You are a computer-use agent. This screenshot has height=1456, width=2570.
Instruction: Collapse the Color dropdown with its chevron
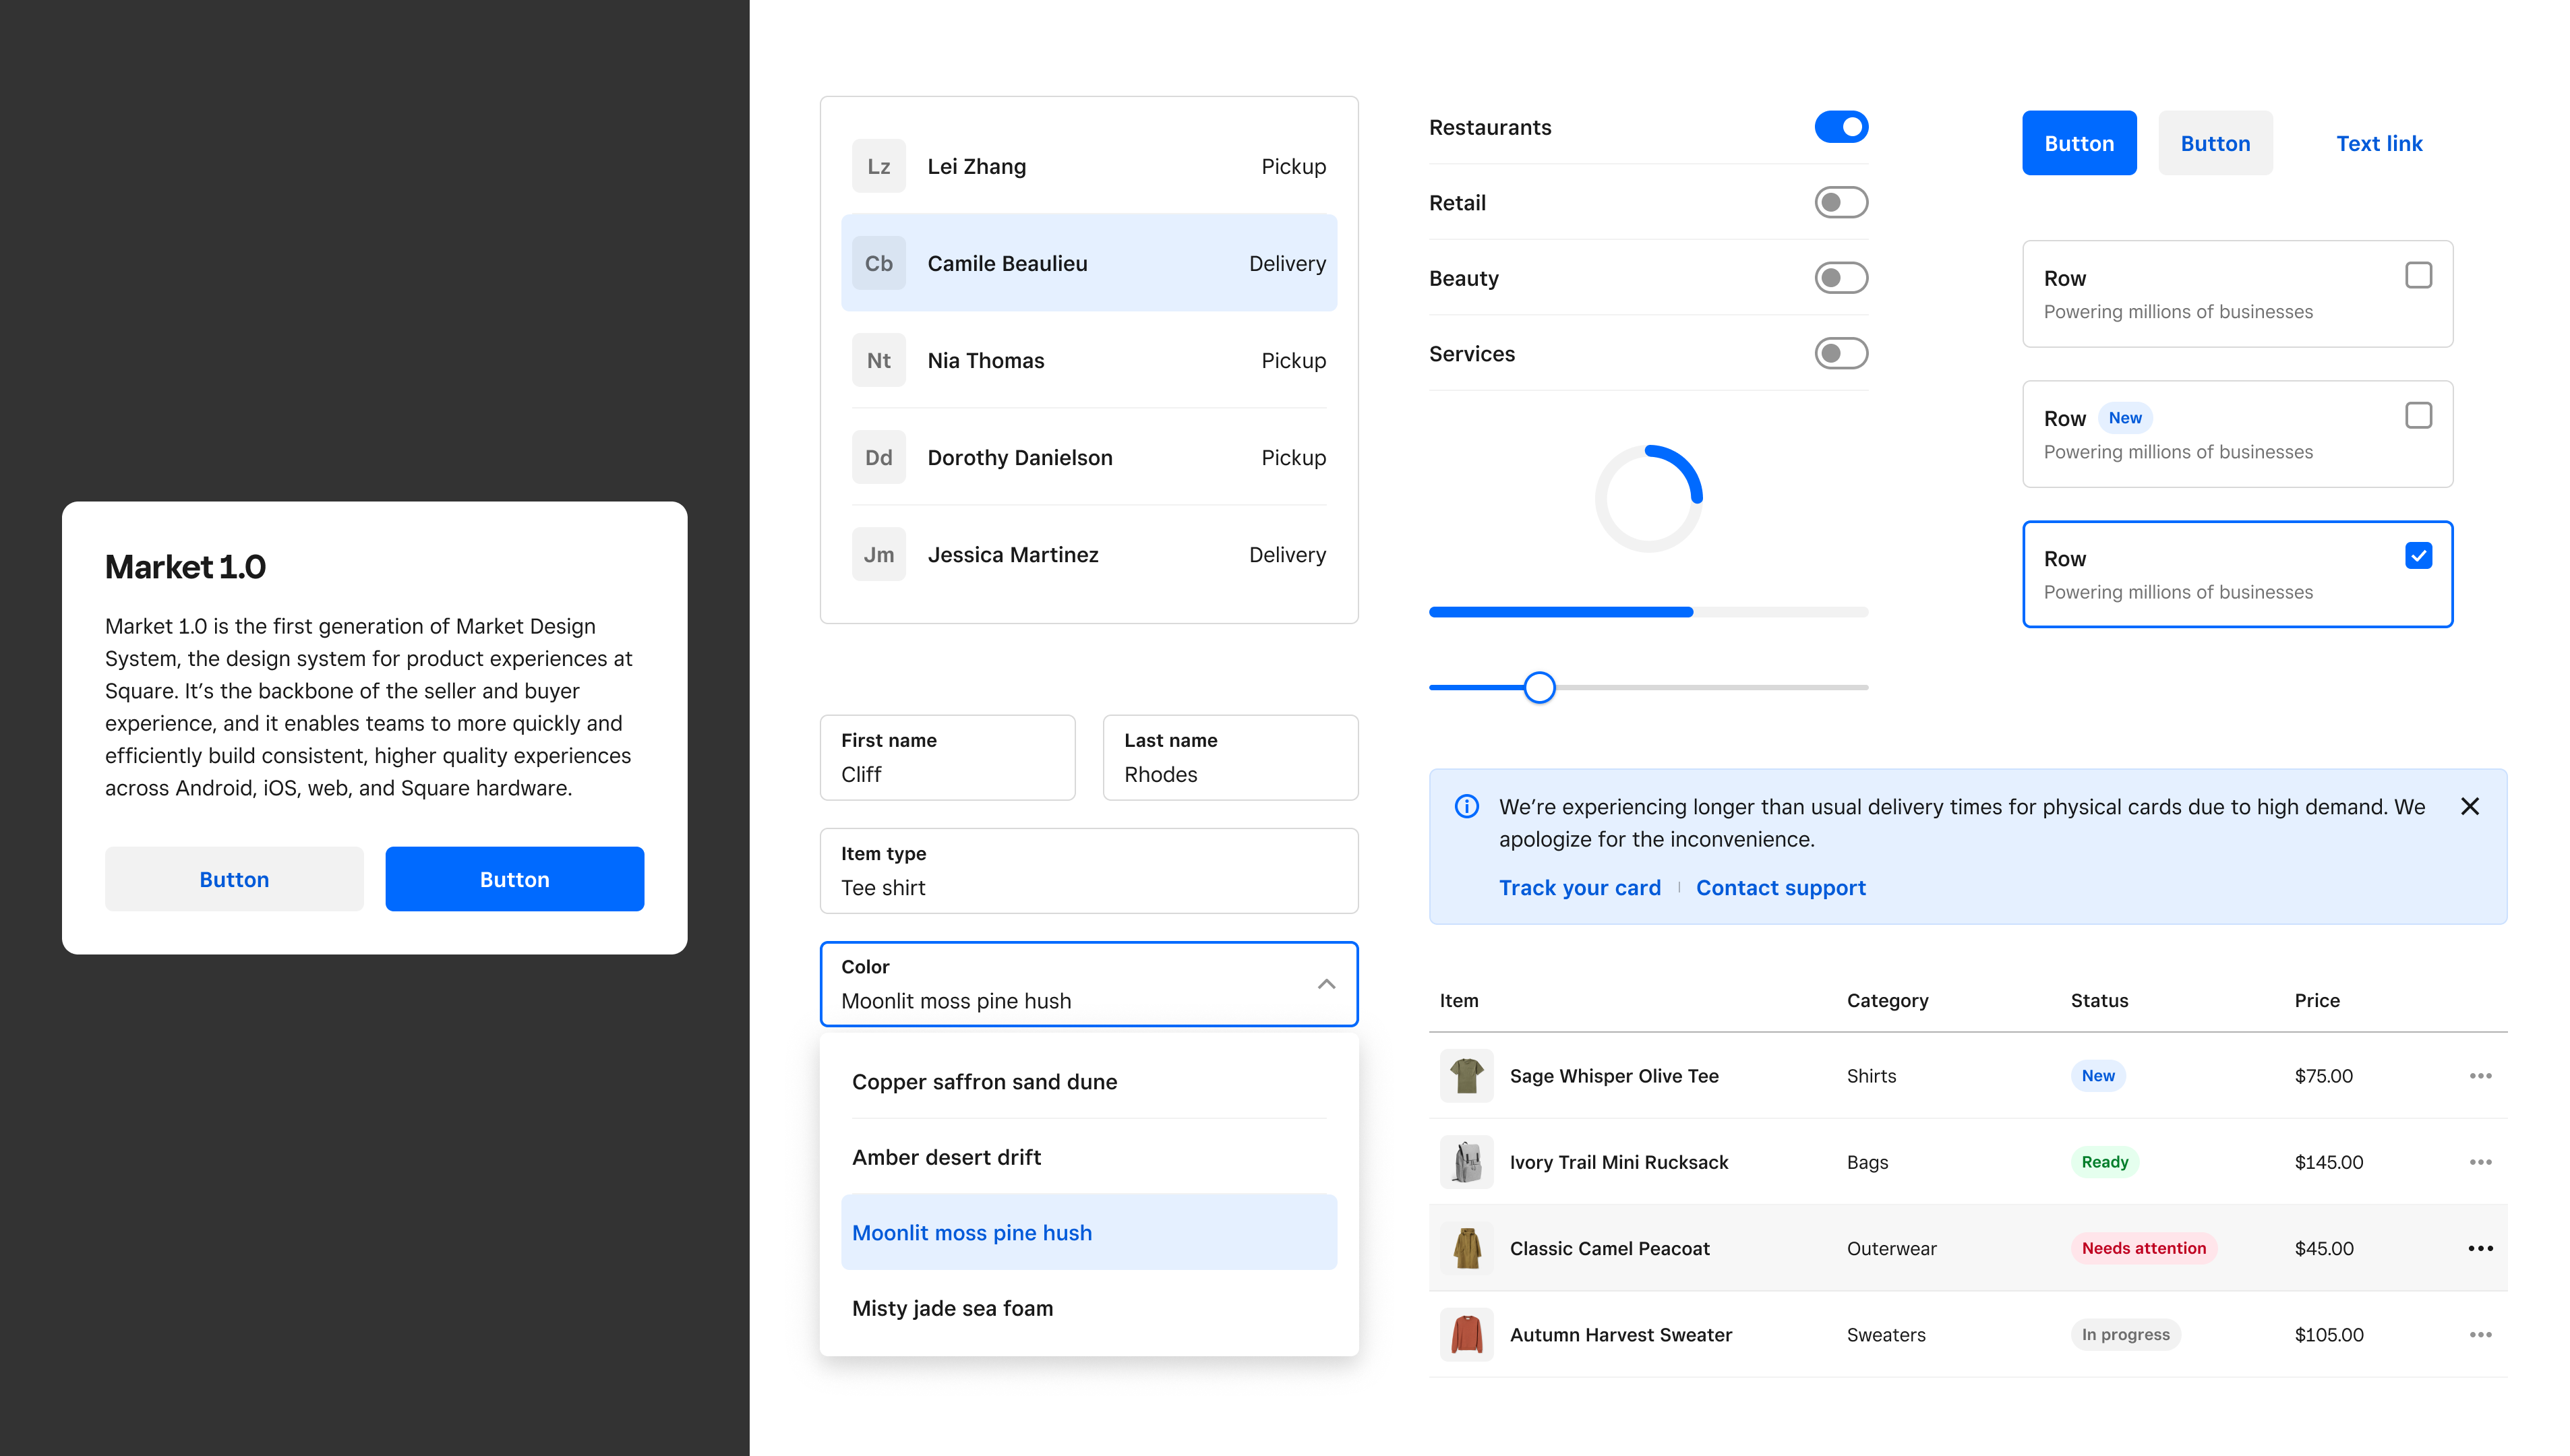pos(1327,984)
